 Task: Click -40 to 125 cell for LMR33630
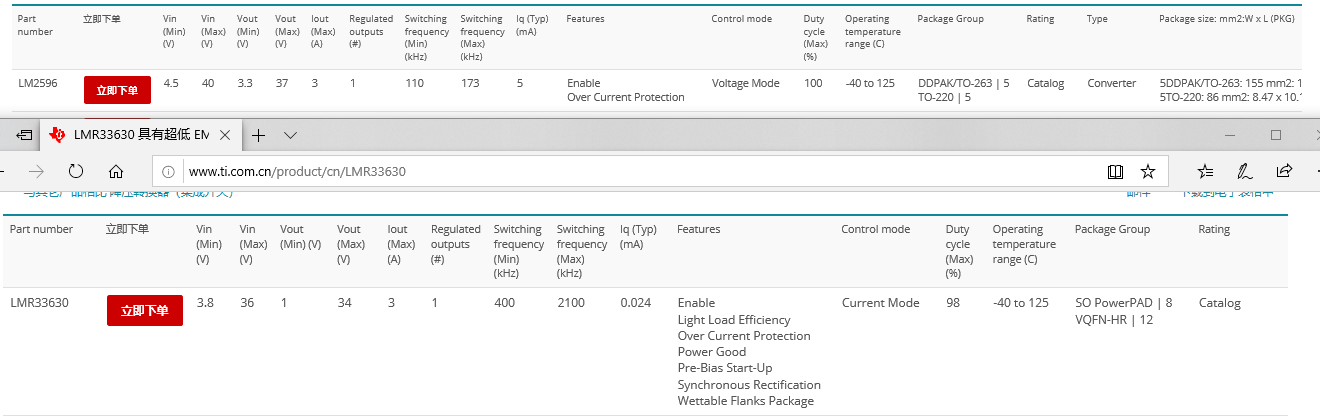tap(1020, 303)
